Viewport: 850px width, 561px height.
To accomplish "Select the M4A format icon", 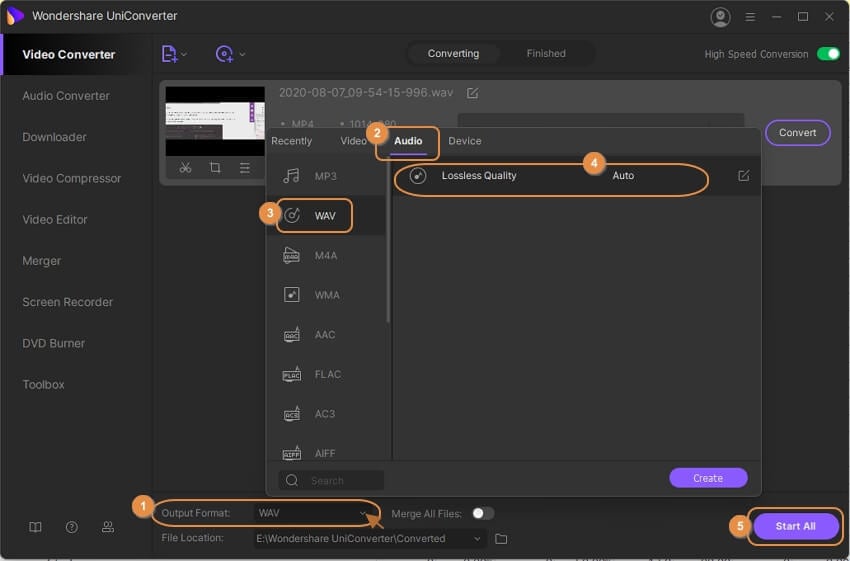I will click(292, 255).
